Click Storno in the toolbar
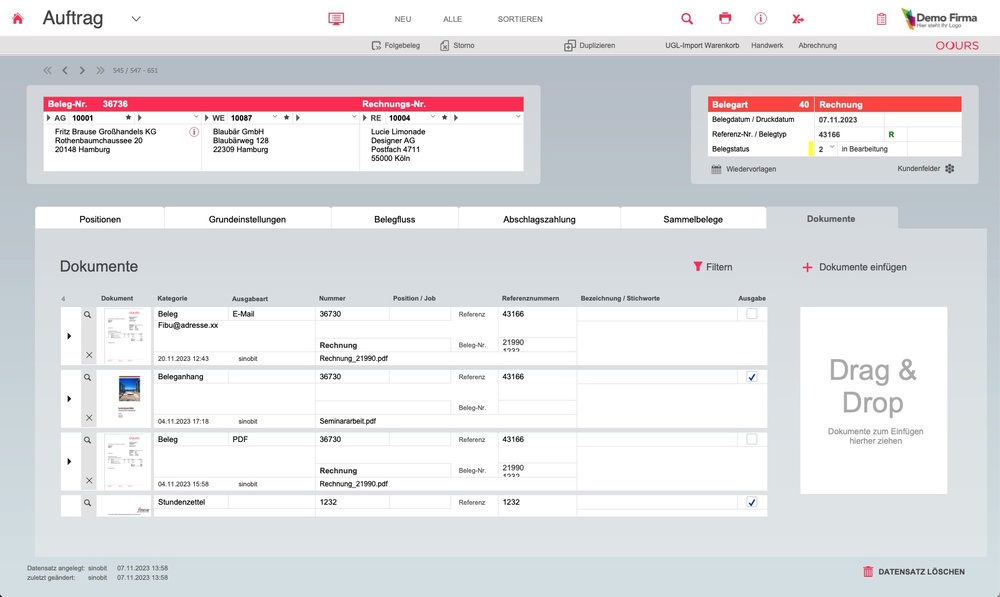Screen dimensions: 1000x597 [457, 45]
